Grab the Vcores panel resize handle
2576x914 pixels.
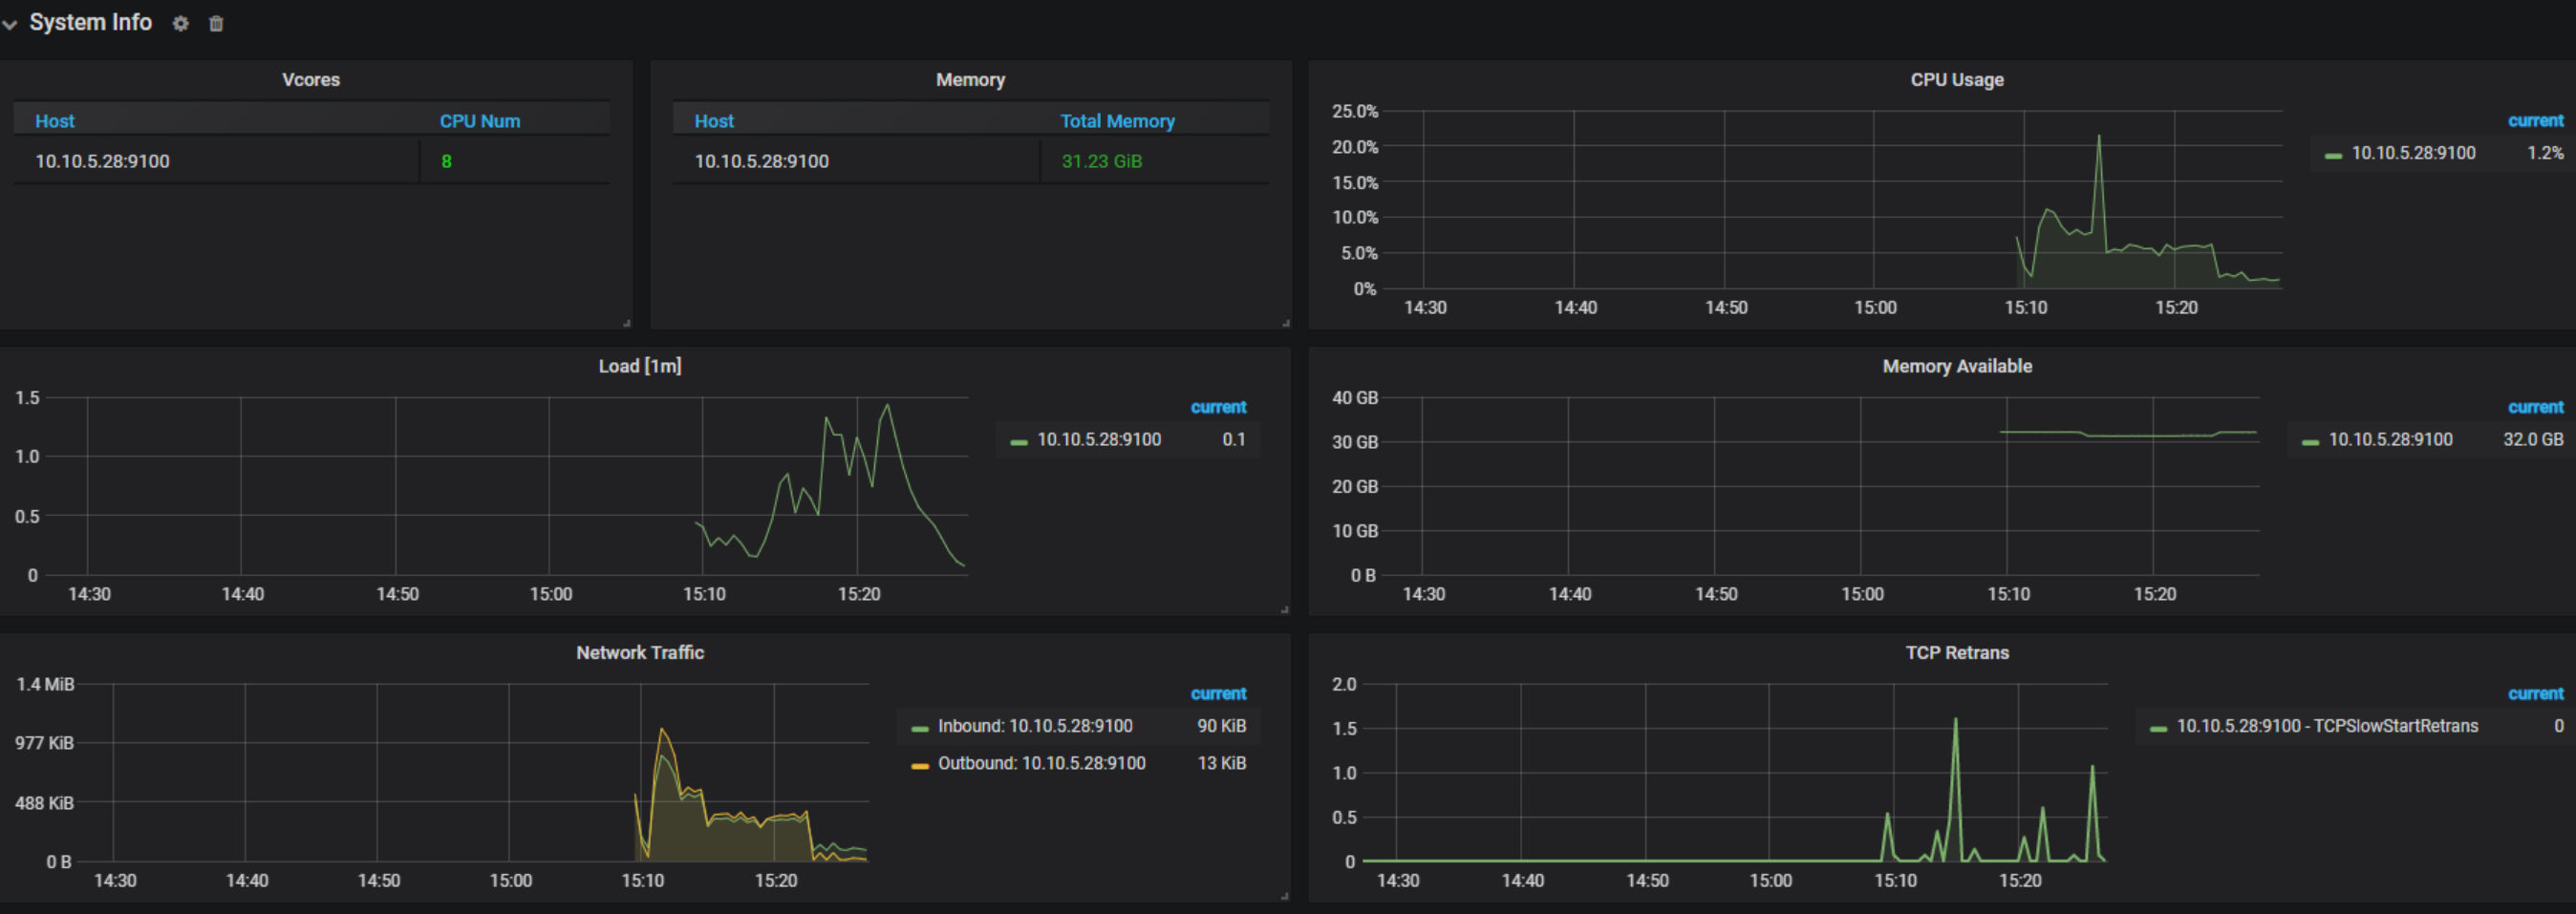pyautogui.click(x=627, y=323)
